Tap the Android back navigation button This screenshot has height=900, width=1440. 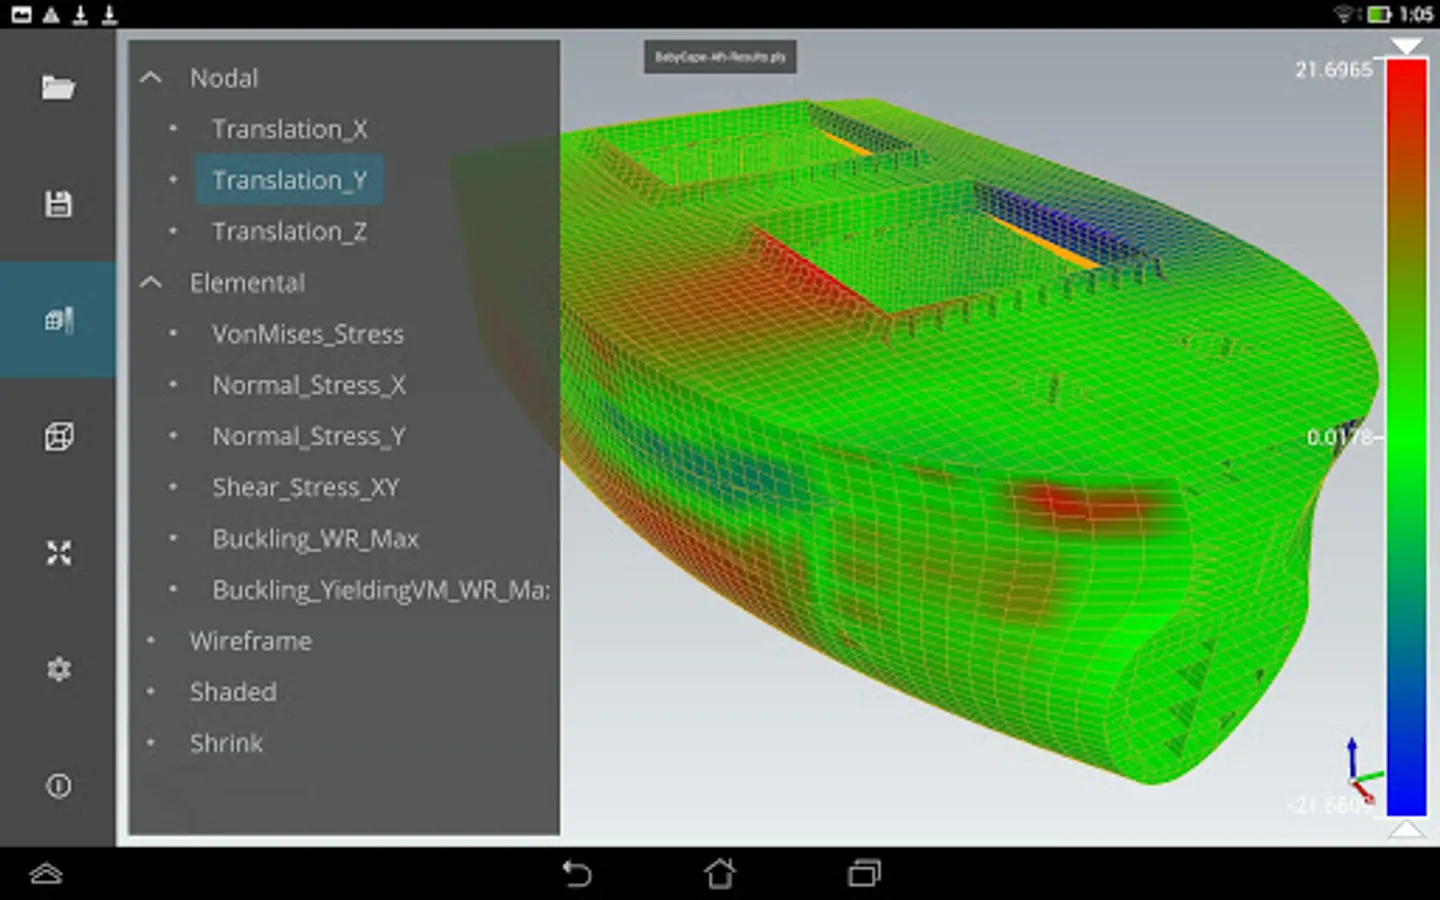click(x=576, y=874)
